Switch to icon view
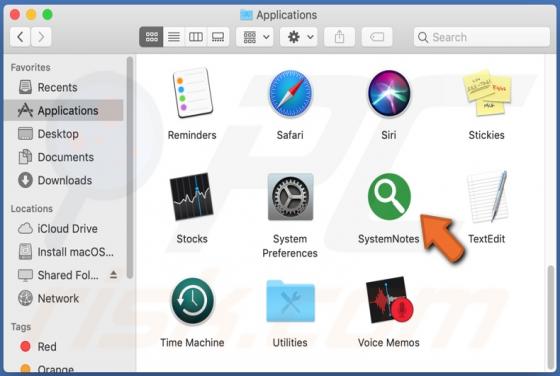560x376 pixels. click(x=151, y=37)
